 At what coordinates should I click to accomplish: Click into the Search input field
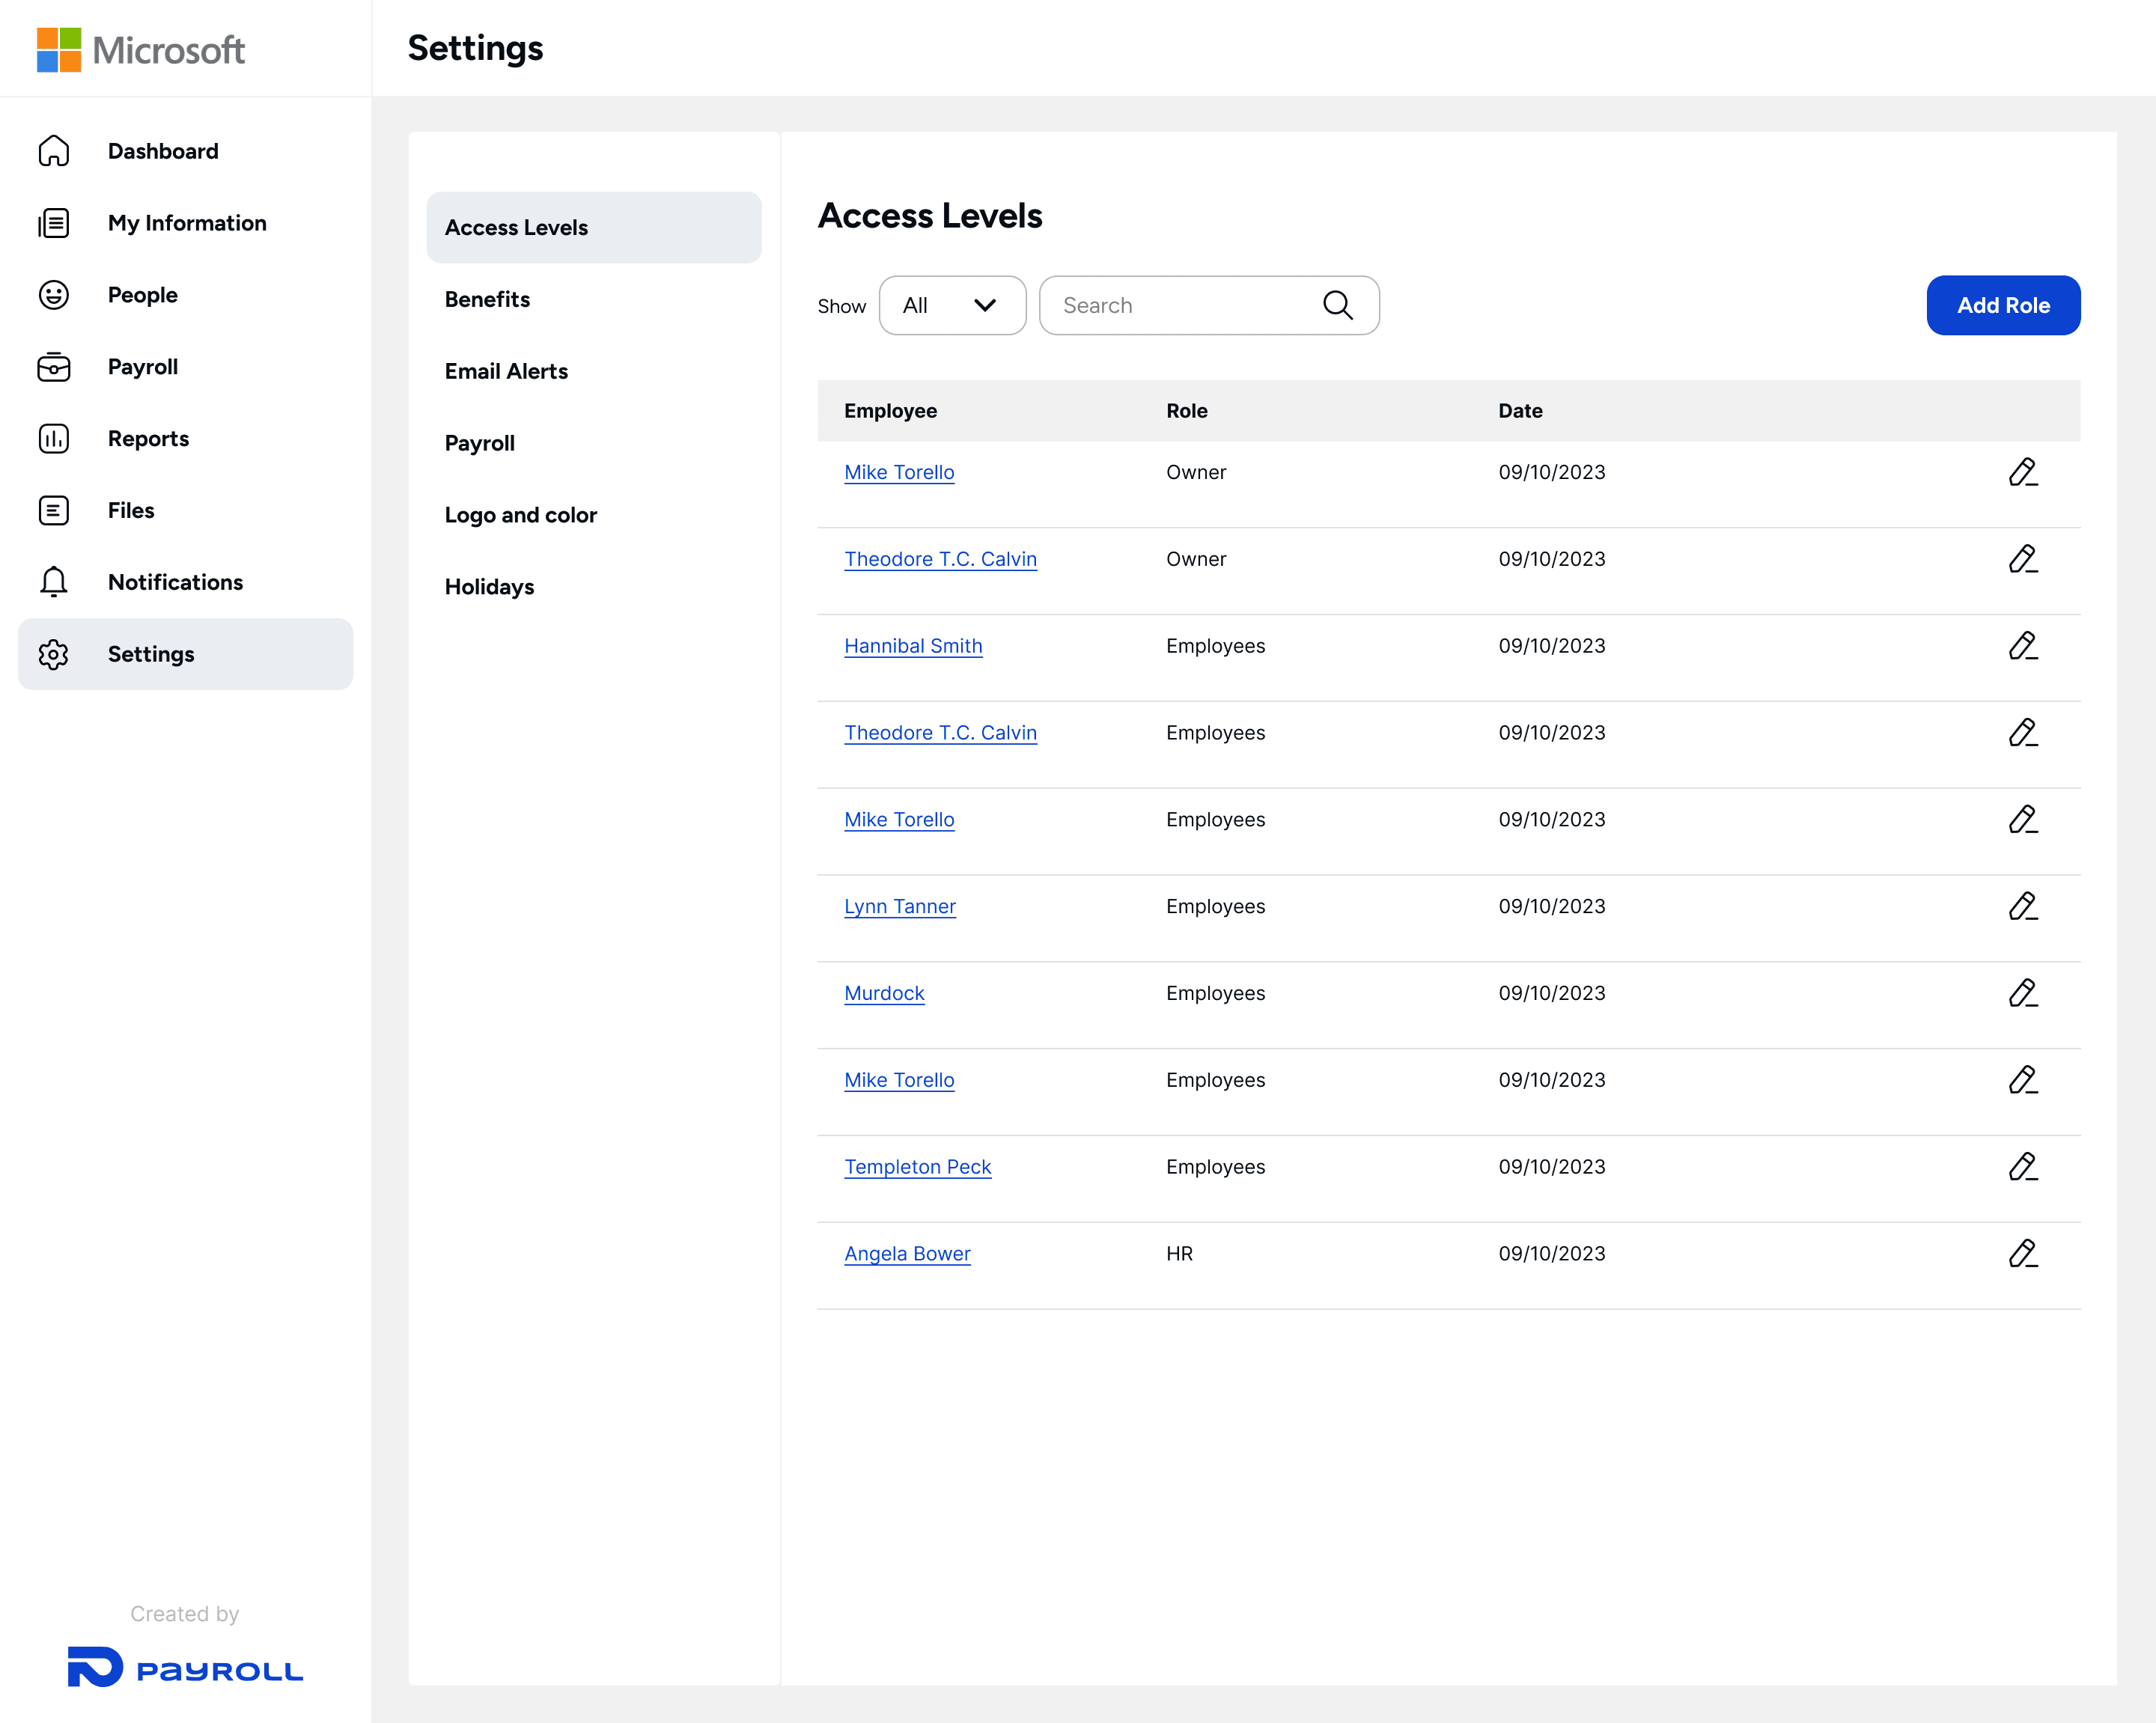click(x=1180, y=305)
